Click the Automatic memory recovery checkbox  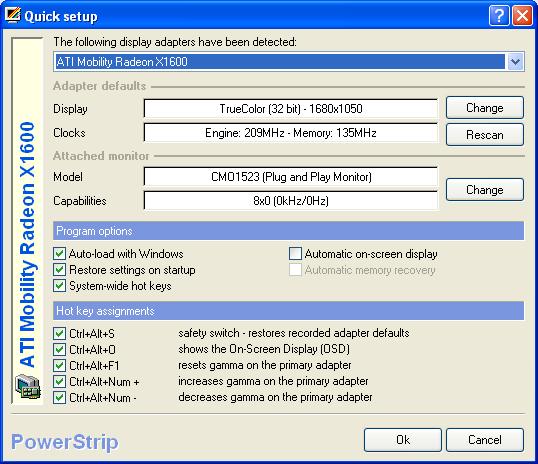[x=295, y=270]
